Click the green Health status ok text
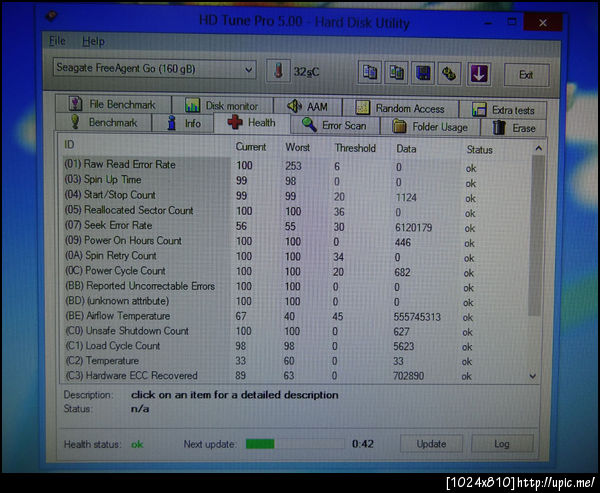 (x=137, y=444)
